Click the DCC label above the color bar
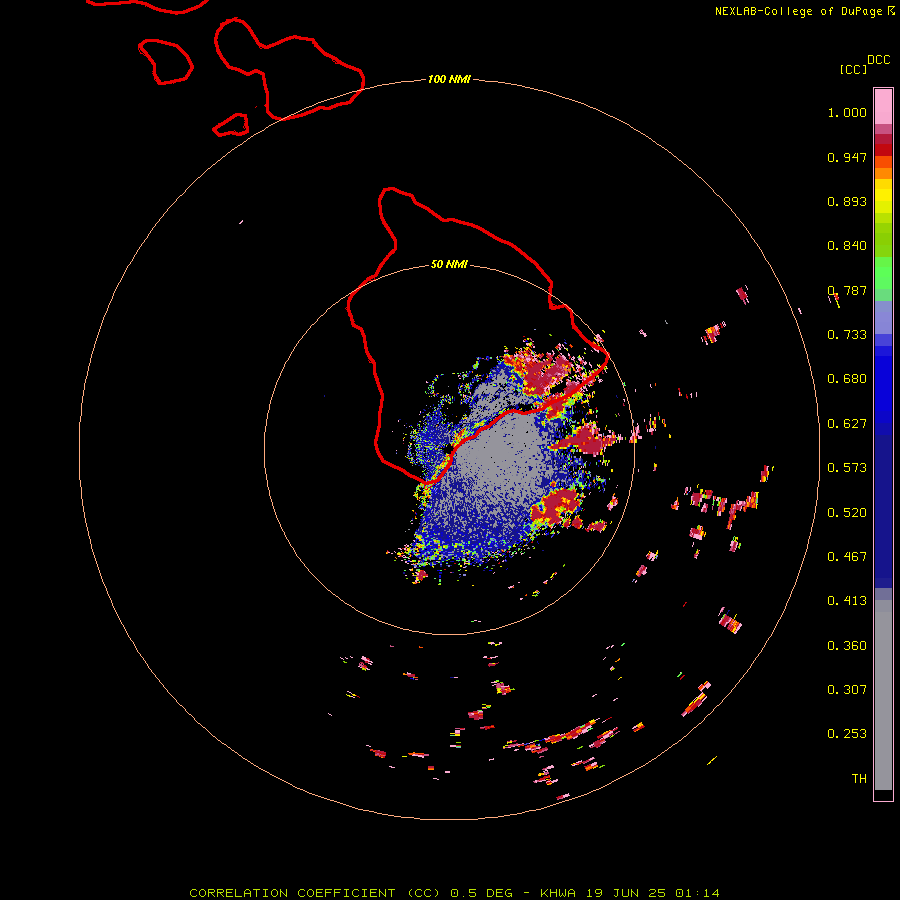900x900 pixels. pos(878,60)
